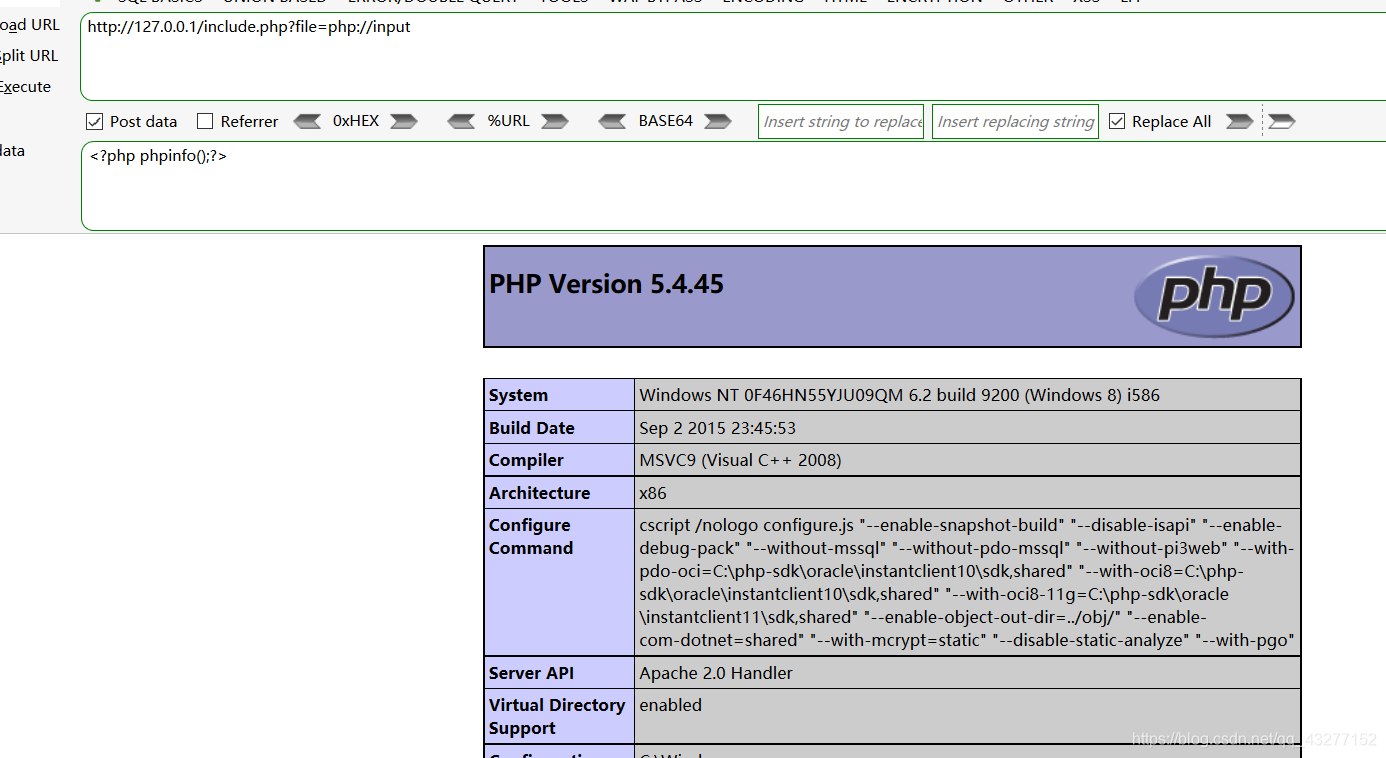
Task: Click the %URL label
Action: coord(508,121)
